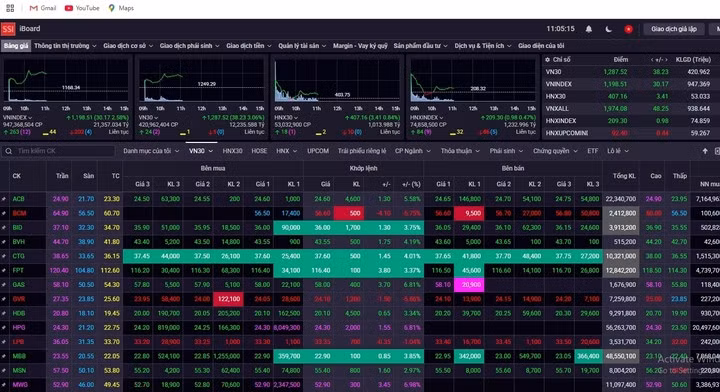Open the notifications bell icon
720x392 pixels.
pos(589,29)
